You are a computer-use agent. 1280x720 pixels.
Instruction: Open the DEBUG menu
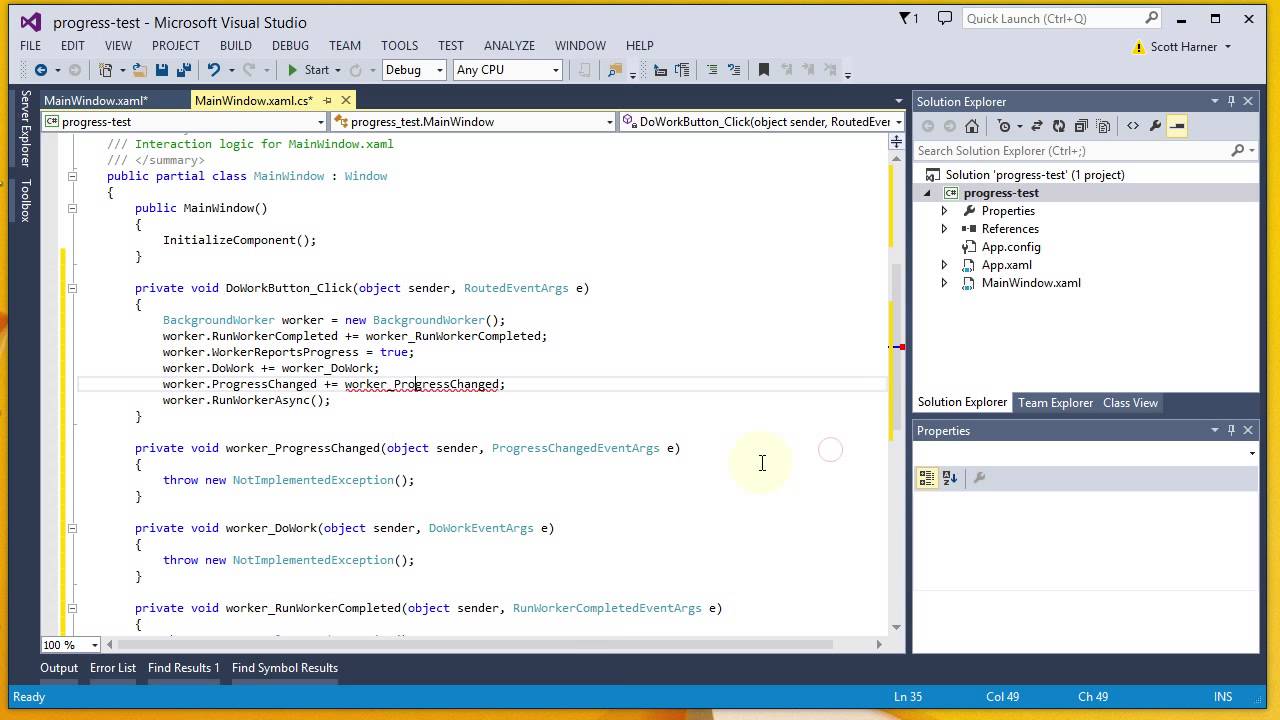290,45
